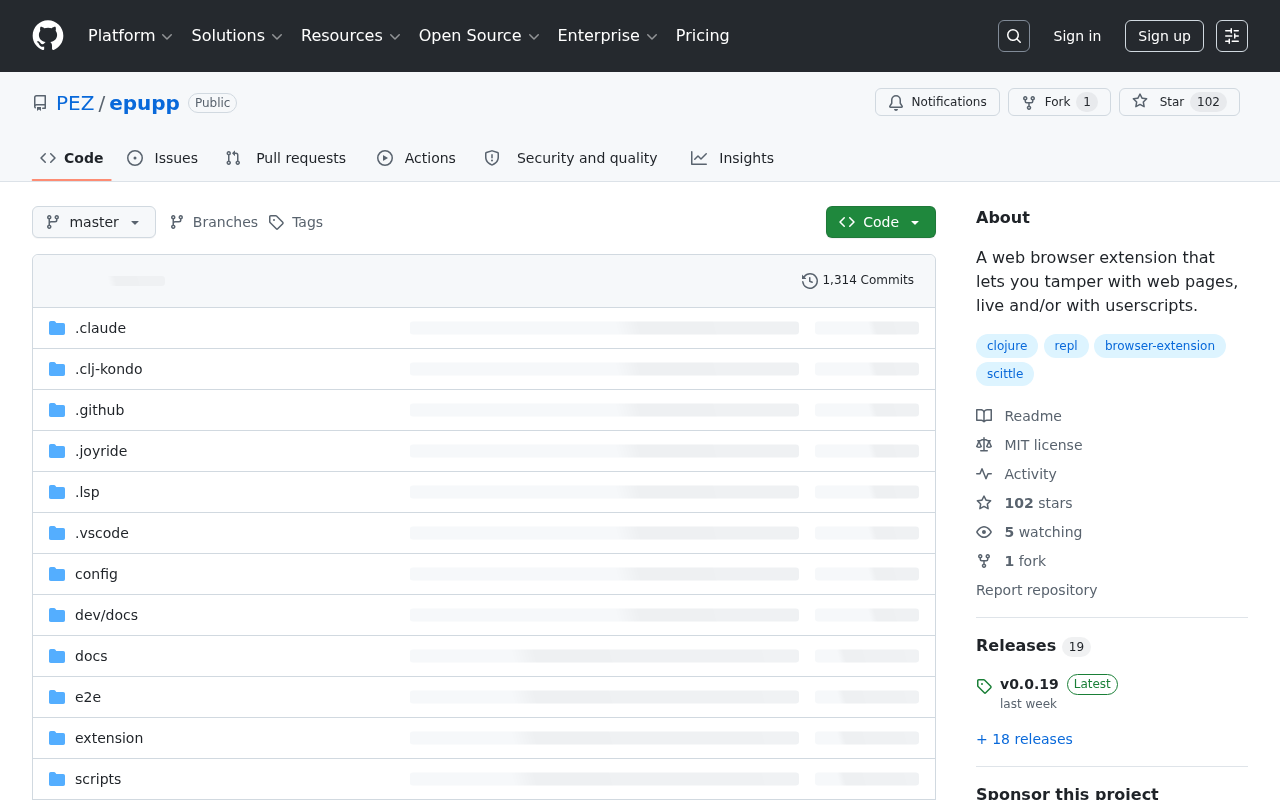Image resolution: width=1280 pixels, height=800 pixels.
Task: Click the .claude folder icon
Action: (57, 328)
